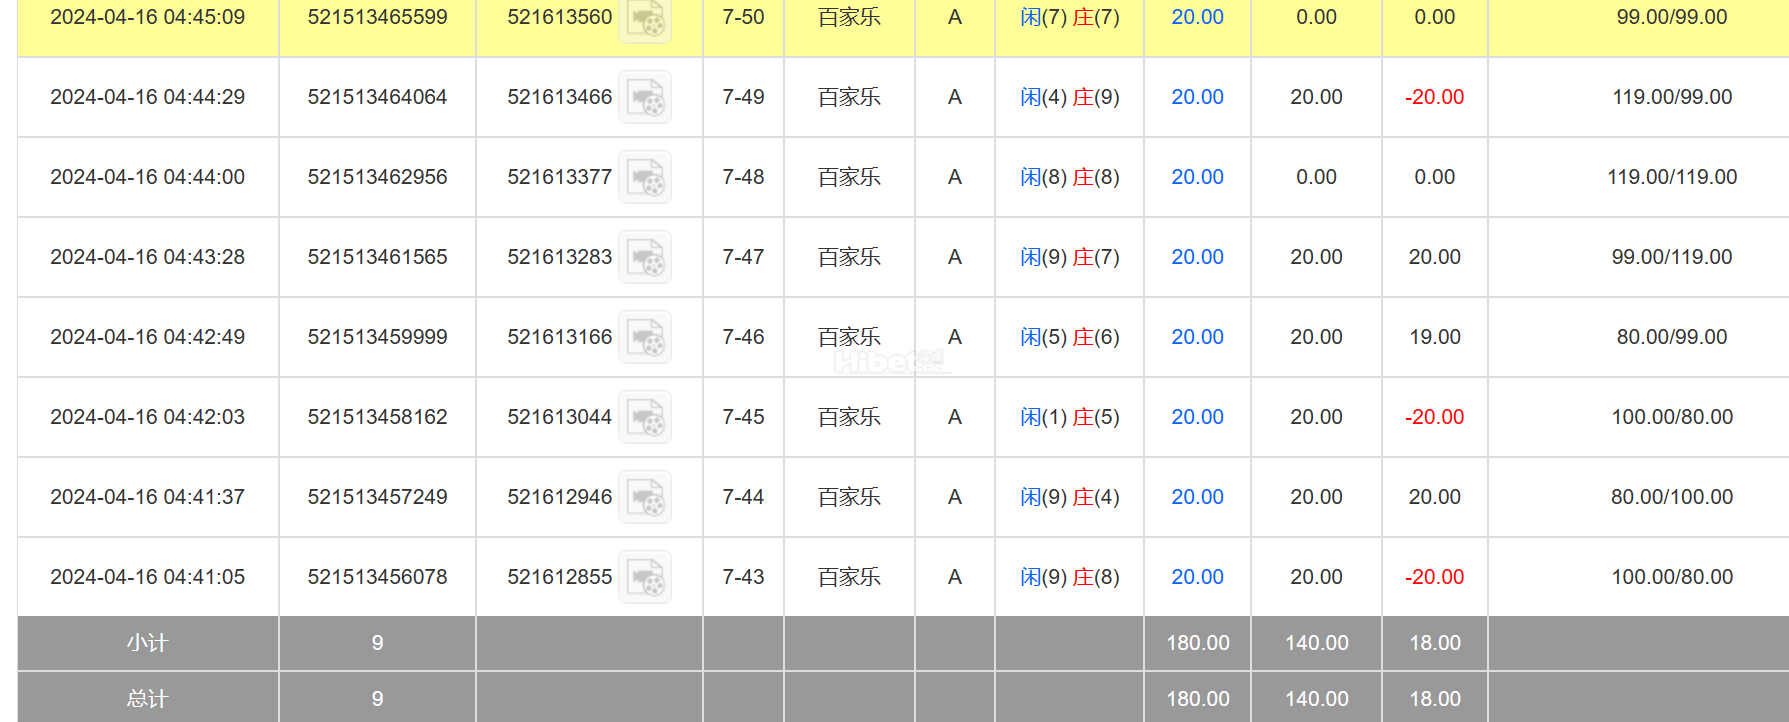Select order number 521513456078
The width and height of the screenshot is (1789, 722).
[377, 577]
